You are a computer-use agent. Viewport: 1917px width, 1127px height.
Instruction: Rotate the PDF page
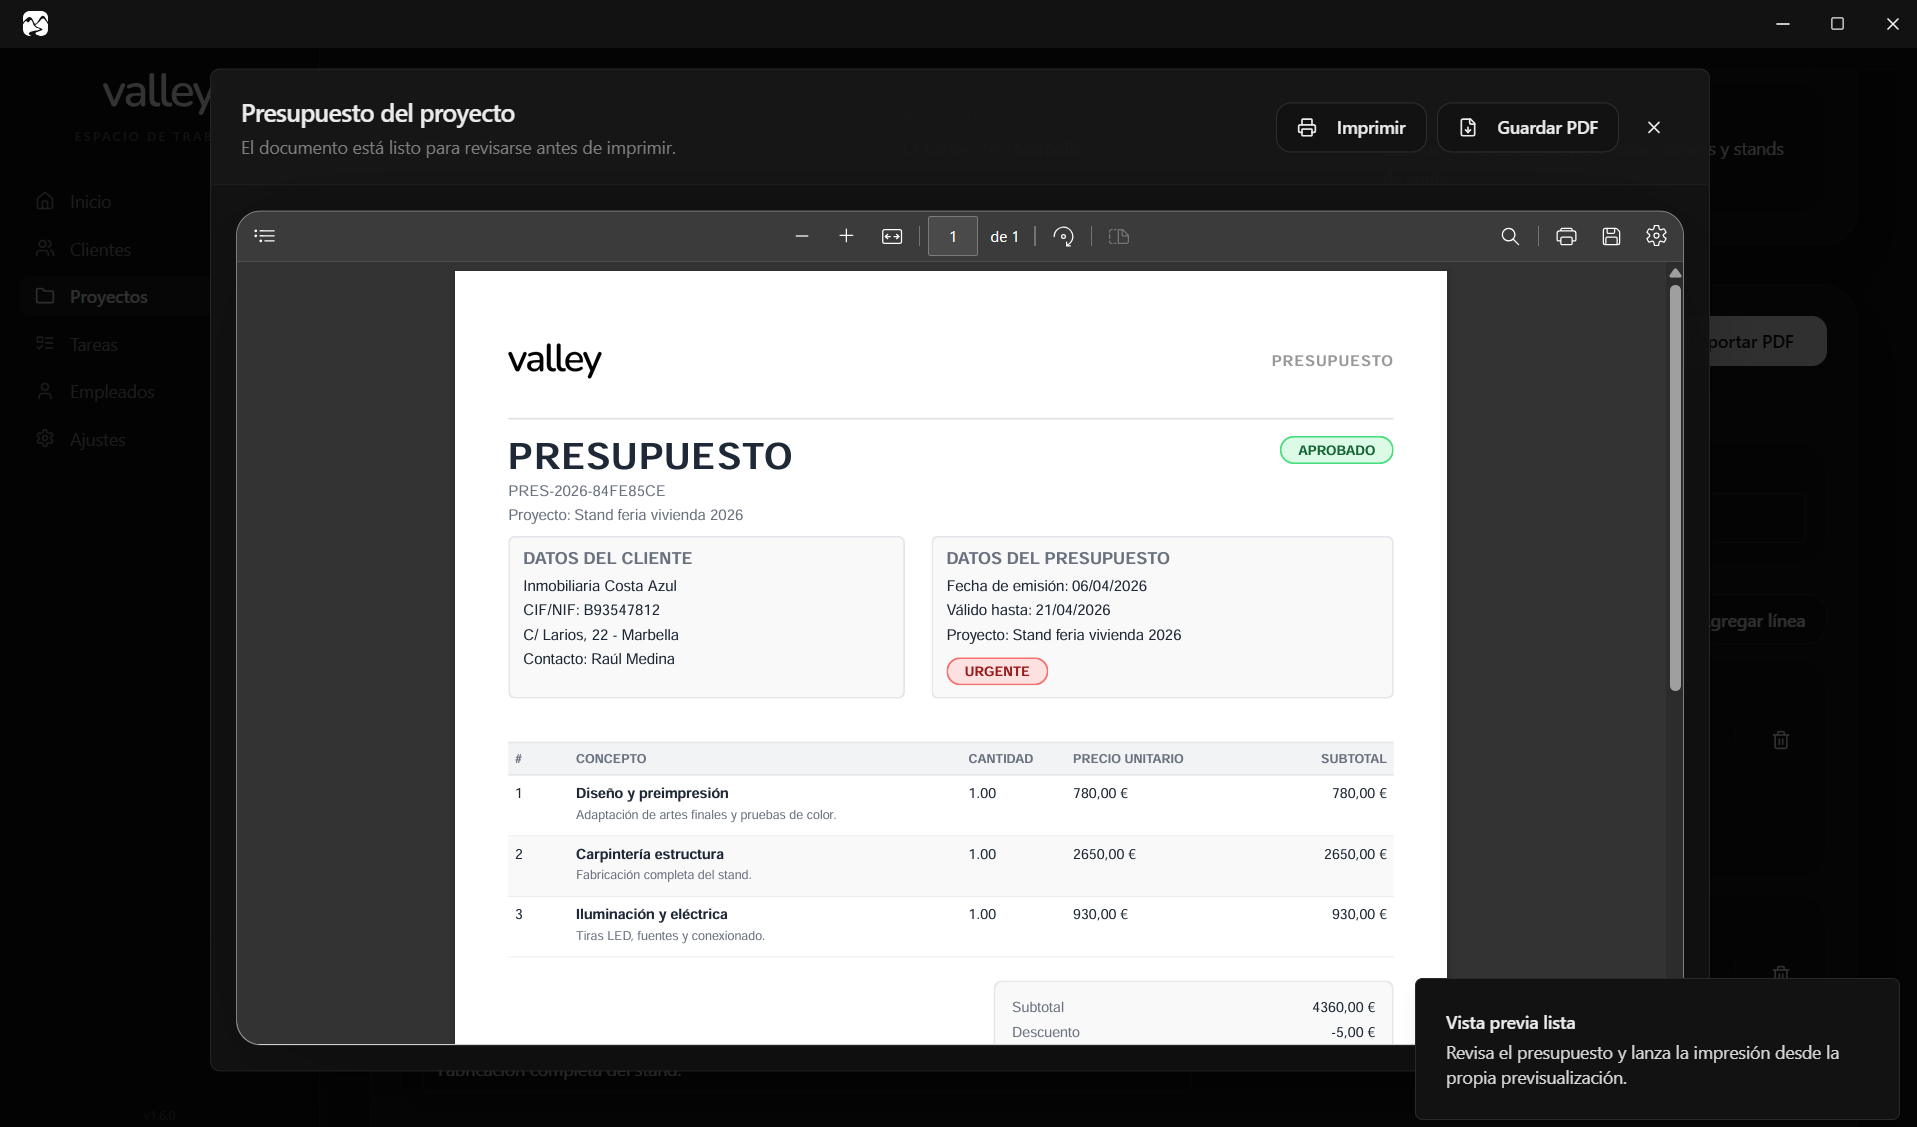[1063, 236]
